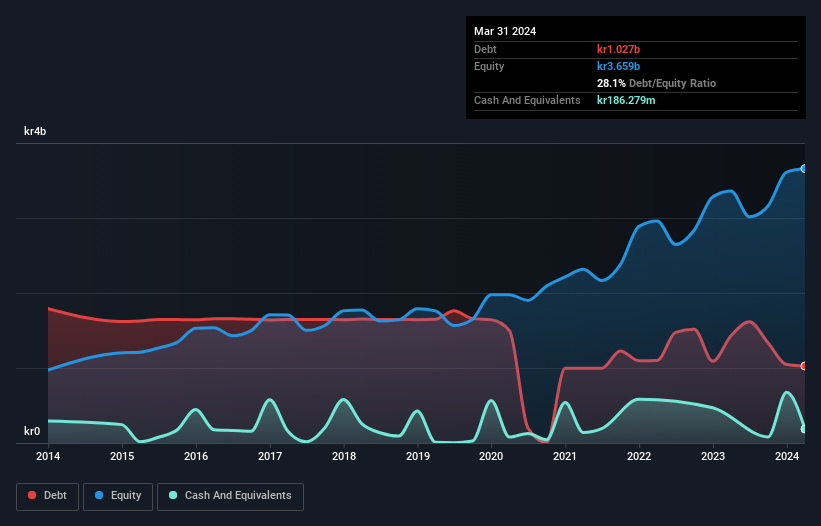Click the 2023 x-axis label
821x526 pixels.
tap(713, 456)
